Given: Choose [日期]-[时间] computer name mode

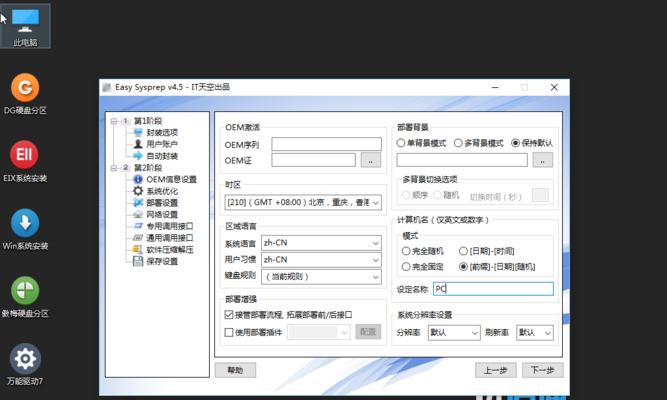Looking at the screenshot, I should [463, 251].
